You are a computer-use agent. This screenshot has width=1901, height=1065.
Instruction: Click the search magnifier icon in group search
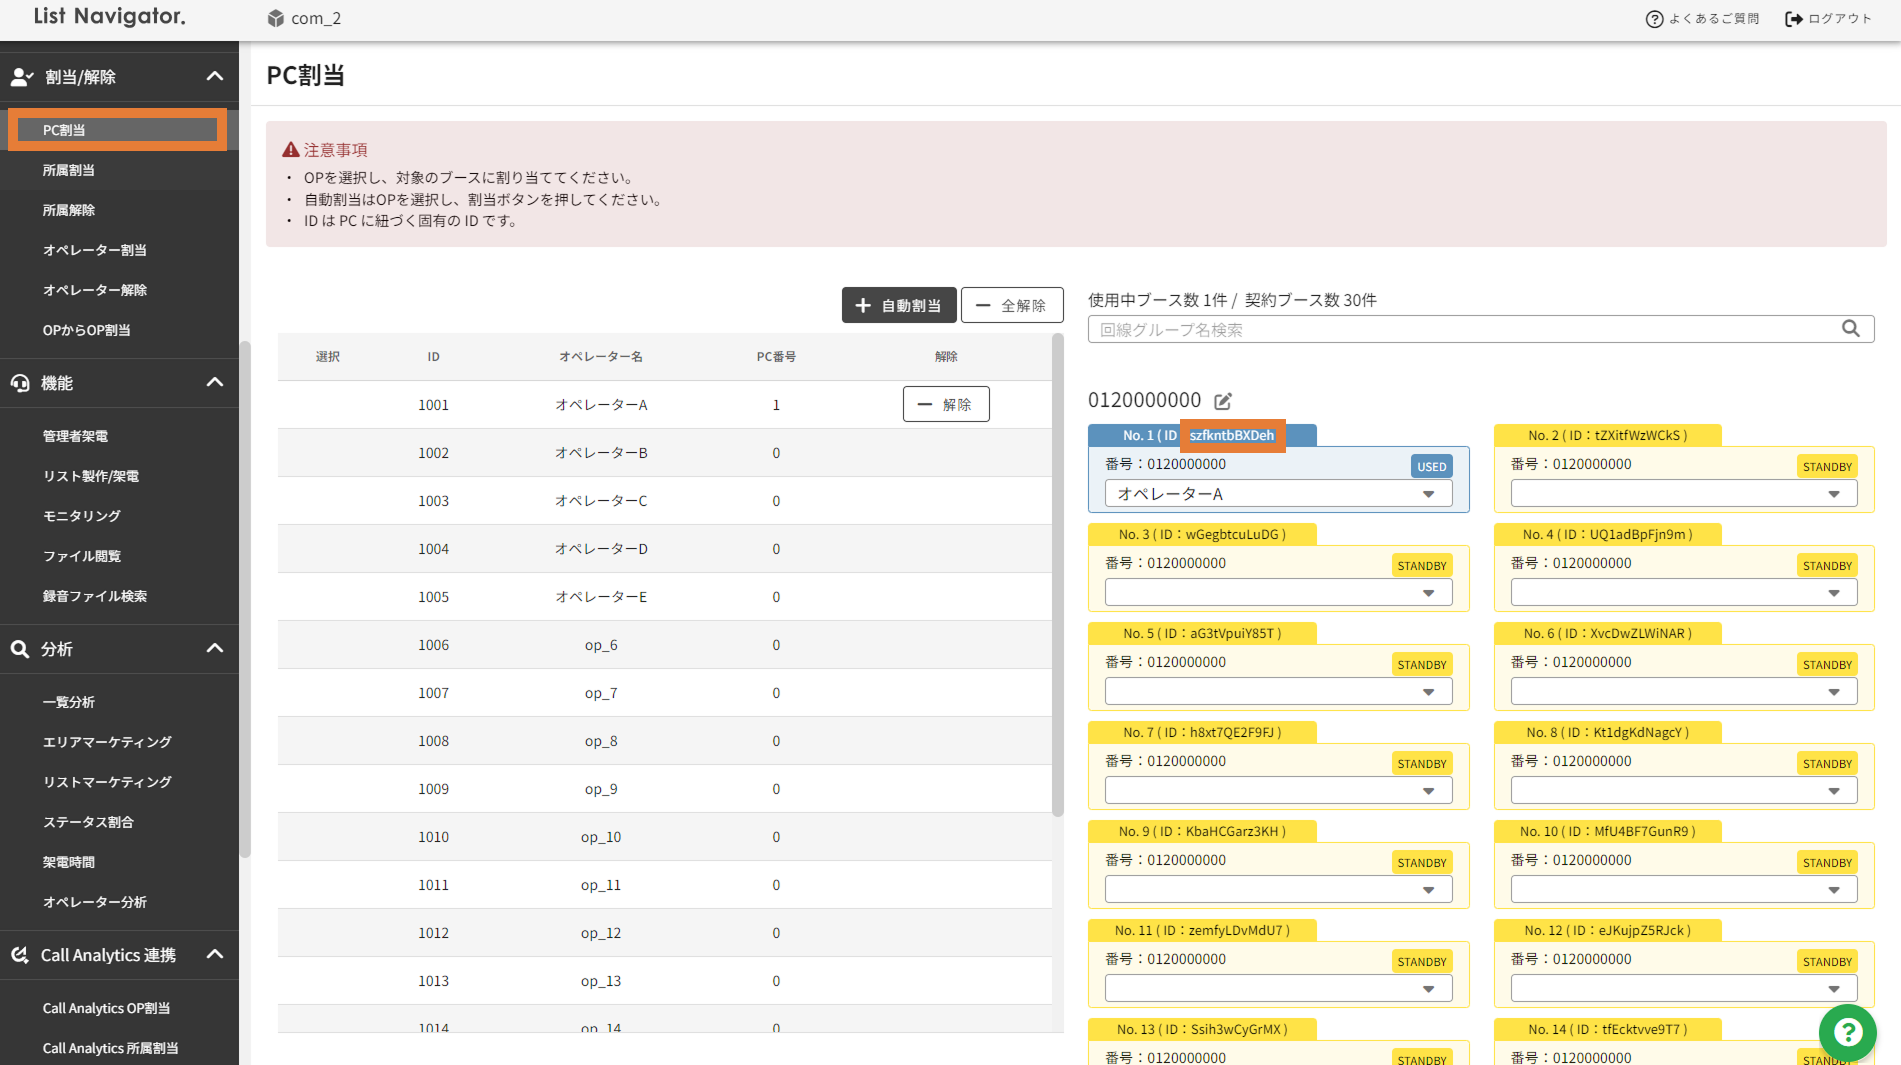[1851, 329]
